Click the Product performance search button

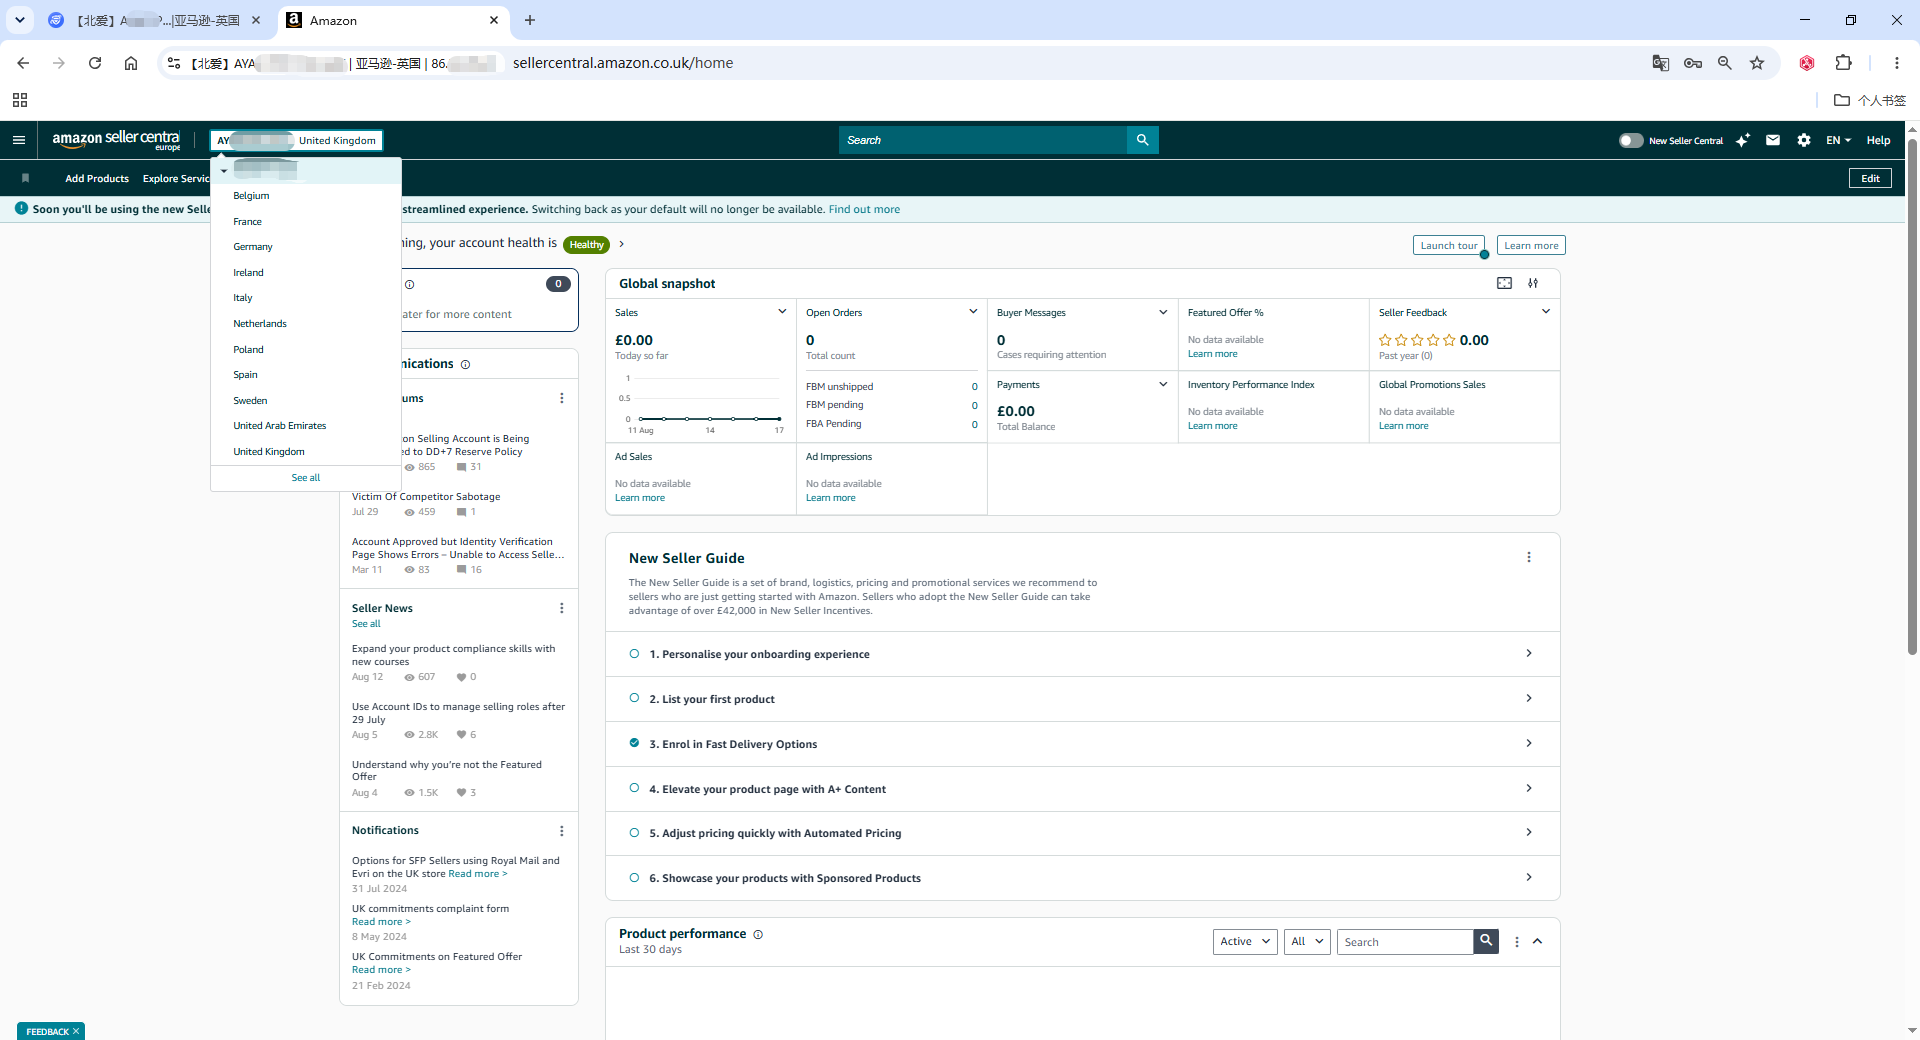(1486, 941)
